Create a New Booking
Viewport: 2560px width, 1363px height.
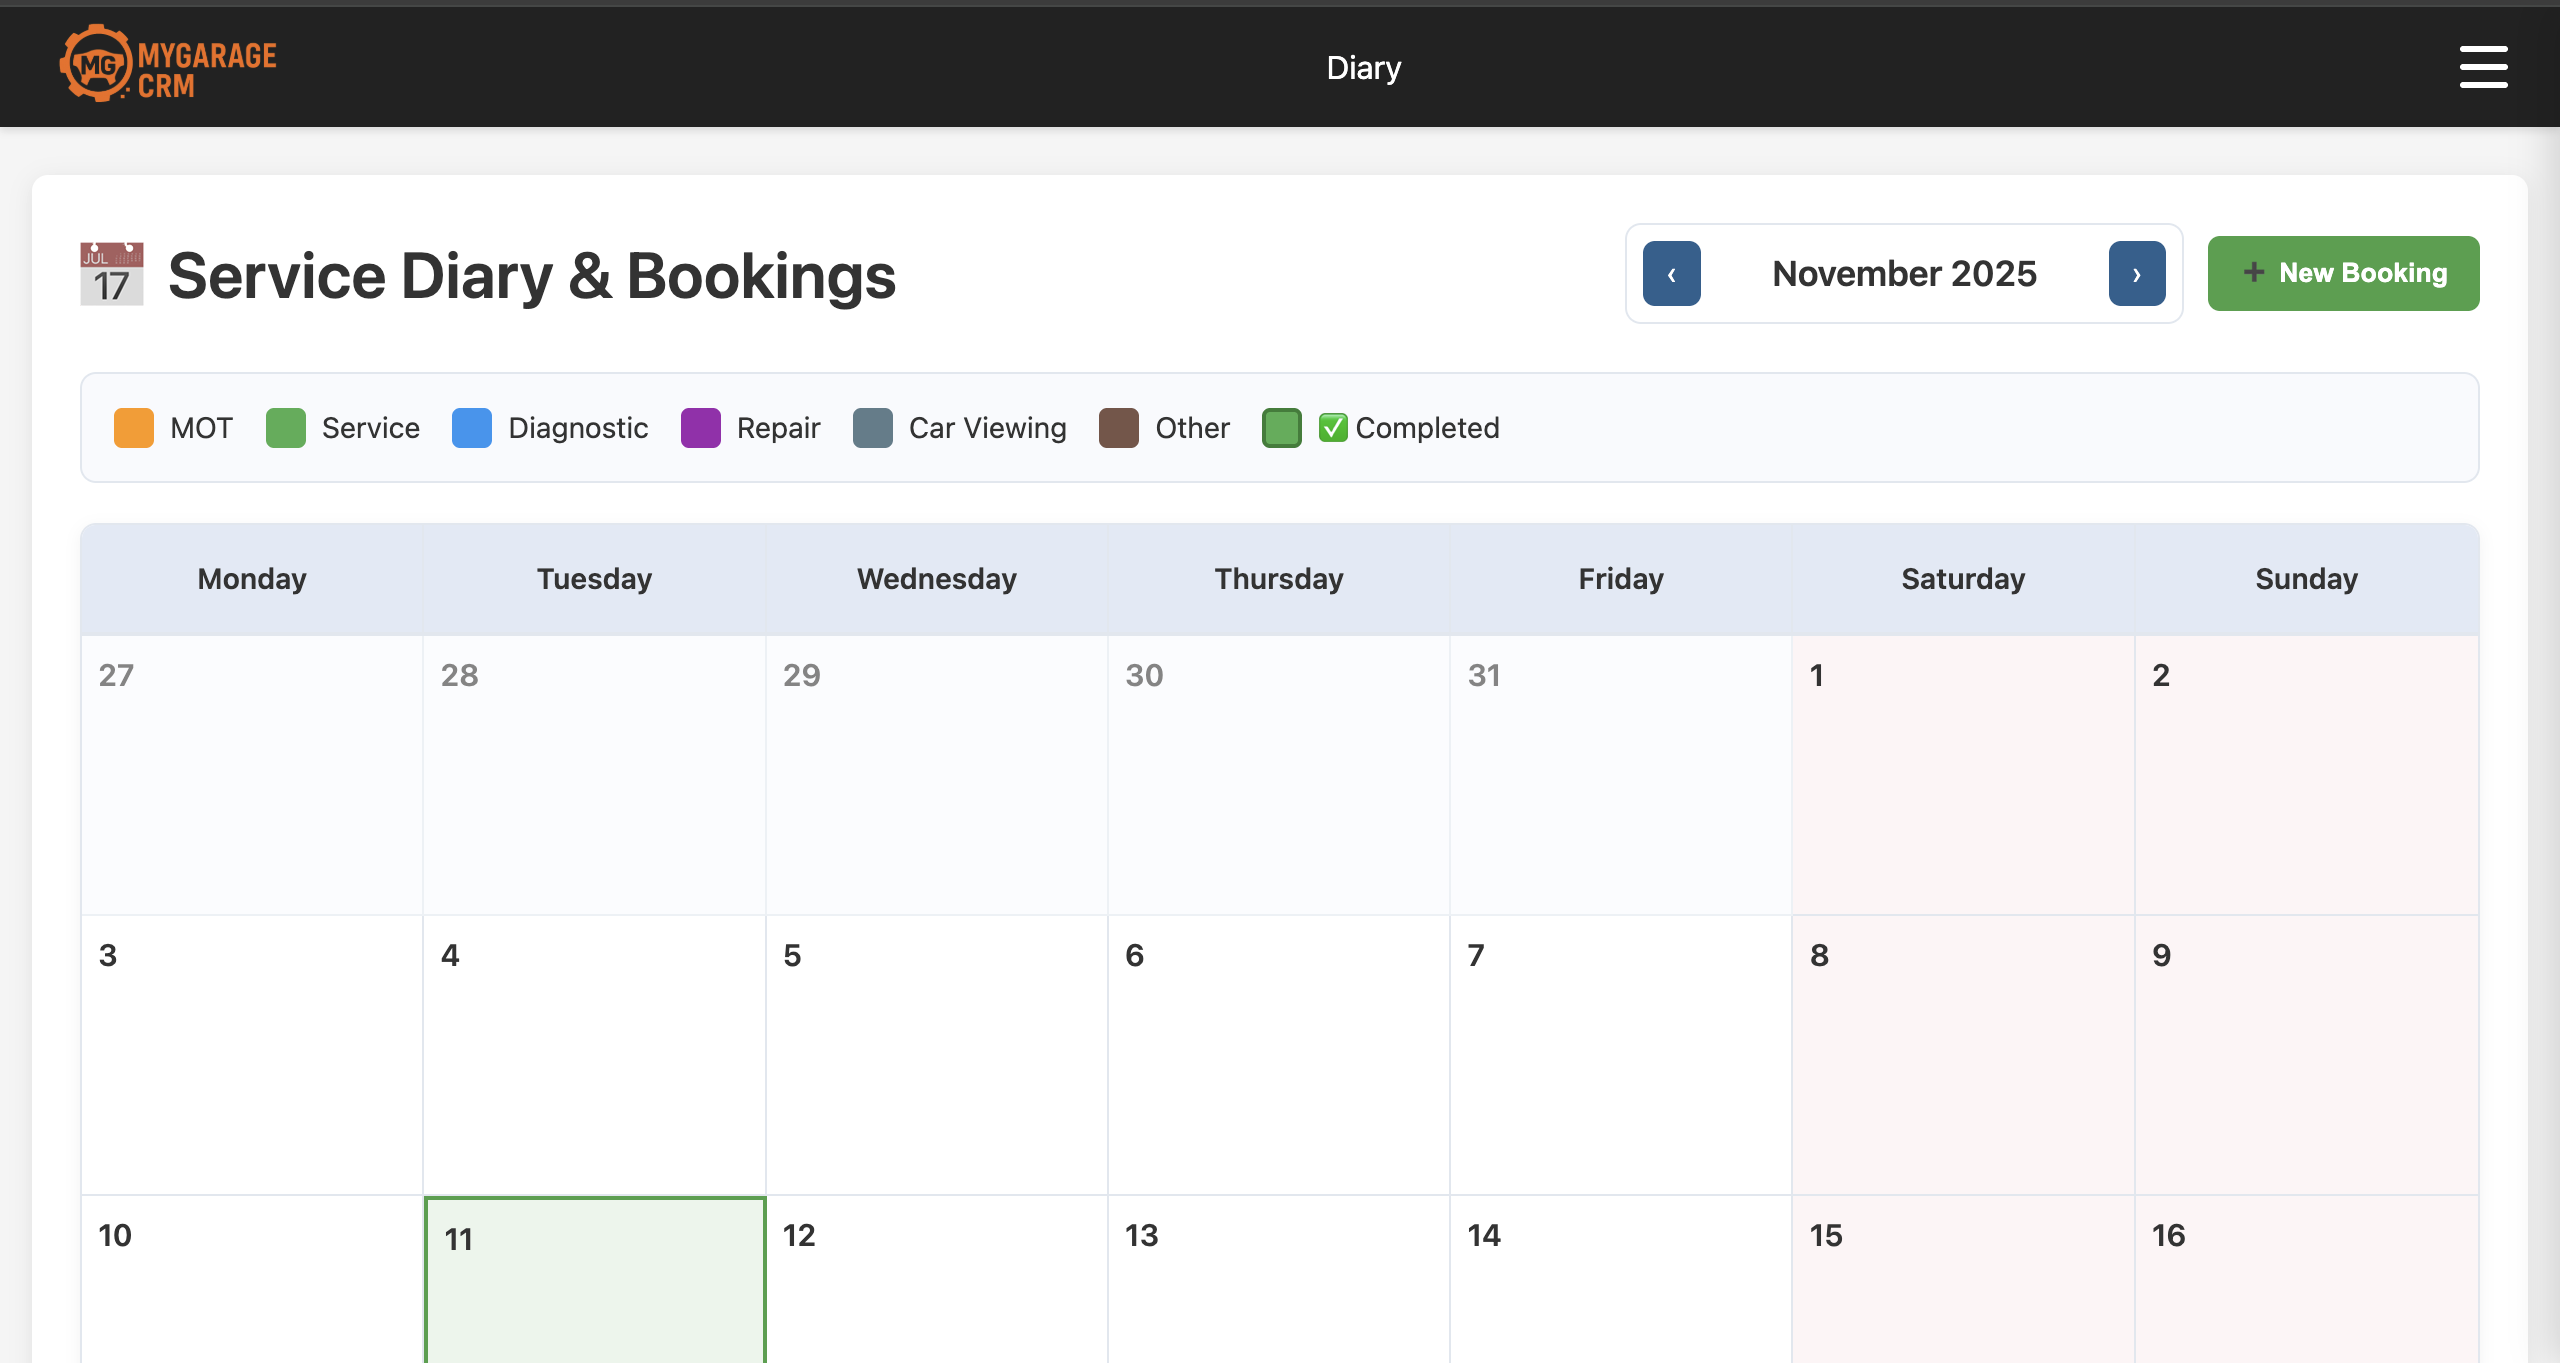coord(2343,272)
